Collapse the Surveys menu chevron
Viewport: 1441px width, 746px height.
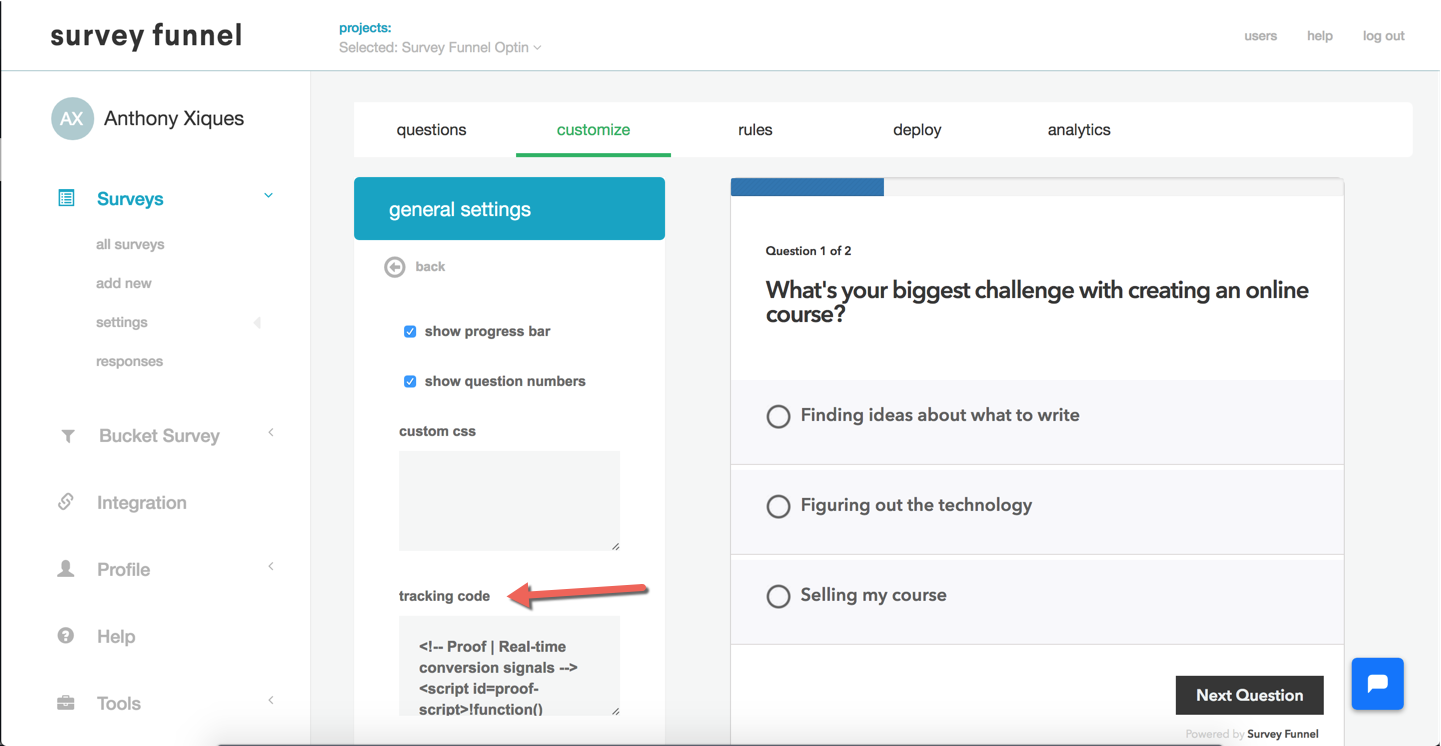coord(268,196)
